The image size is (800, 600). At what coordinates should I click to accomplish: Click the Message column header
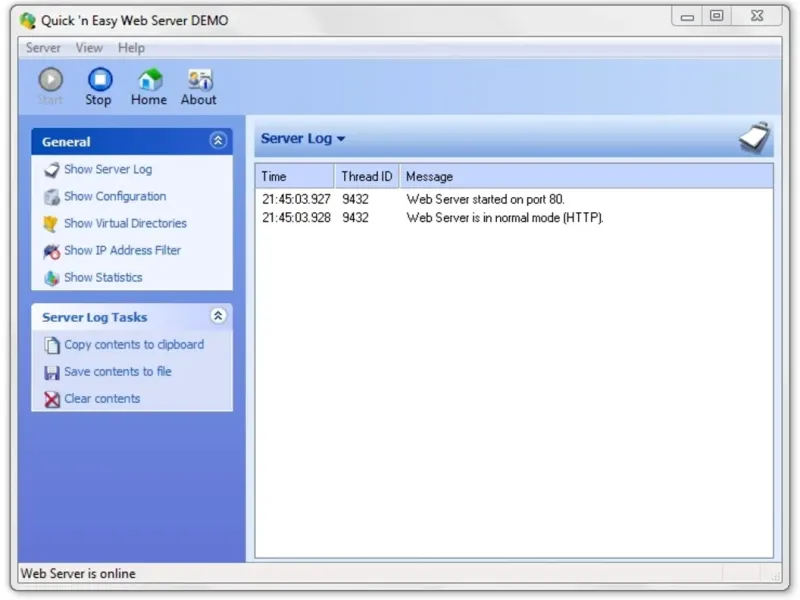click(586, 177)
